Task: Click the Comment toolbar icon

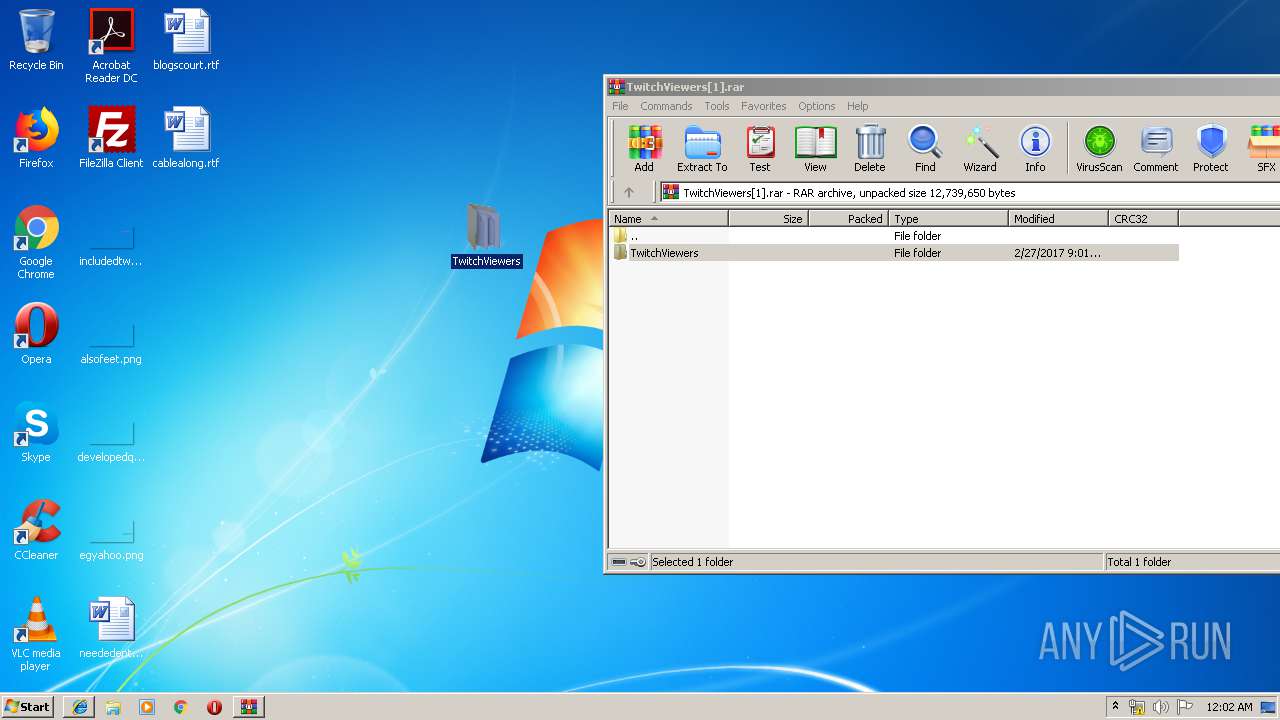Action: (1156, 149)
